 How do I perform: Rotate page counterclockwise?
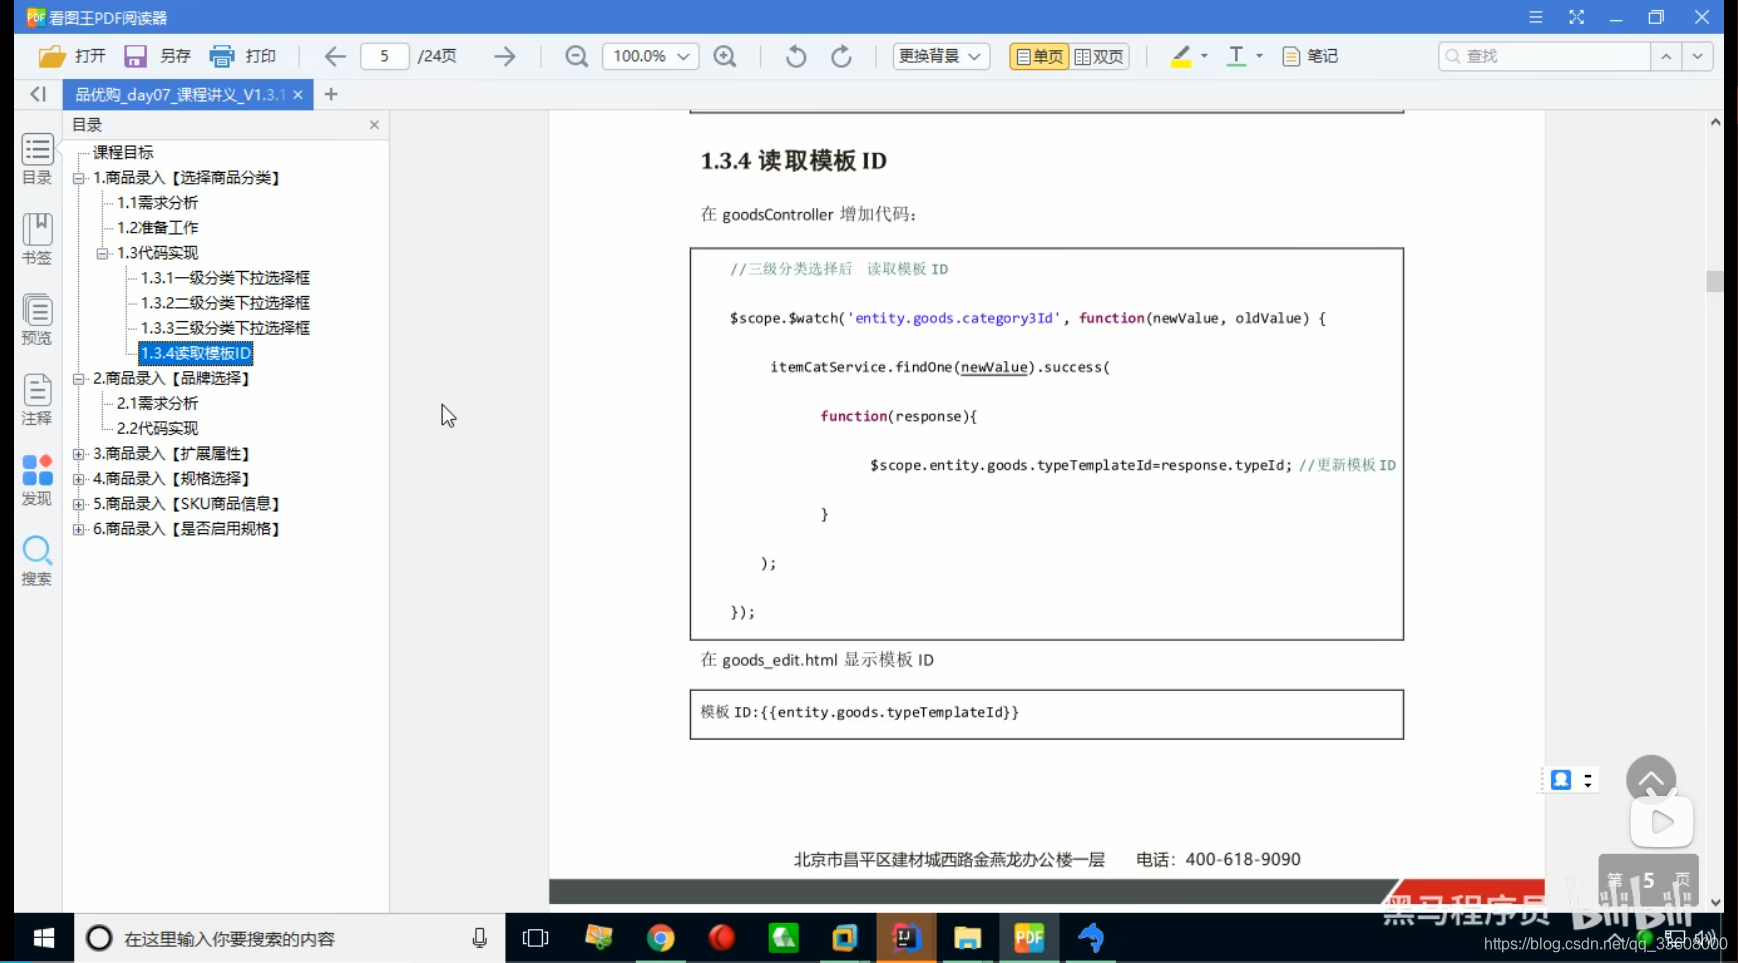coord(796,56)
